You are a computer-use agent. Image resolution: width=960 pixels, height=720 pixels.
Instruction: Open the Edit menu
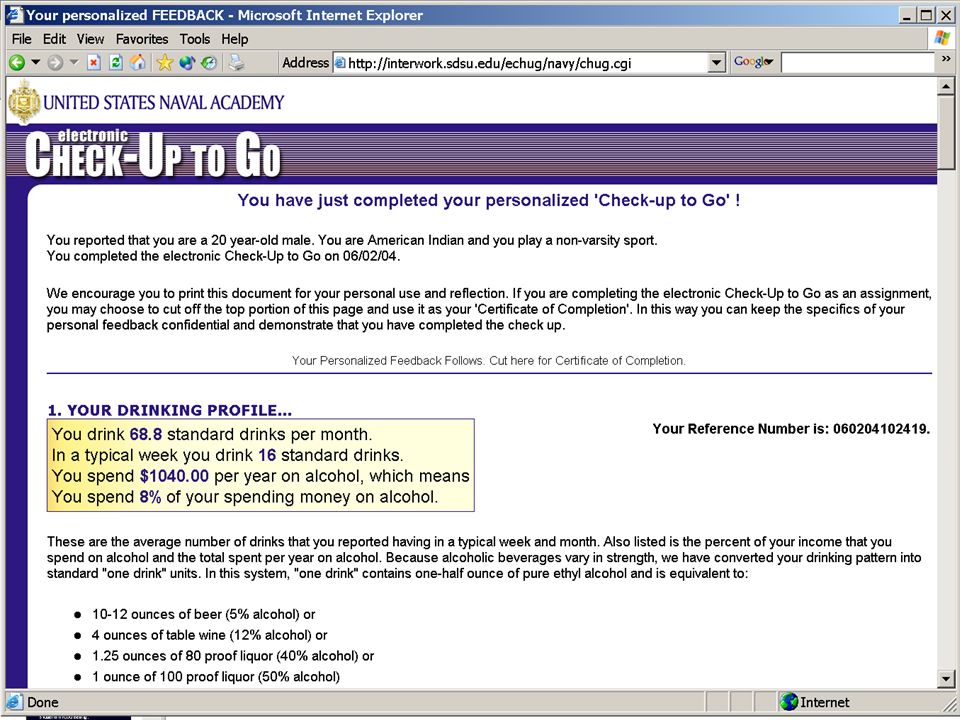point(54,39)
